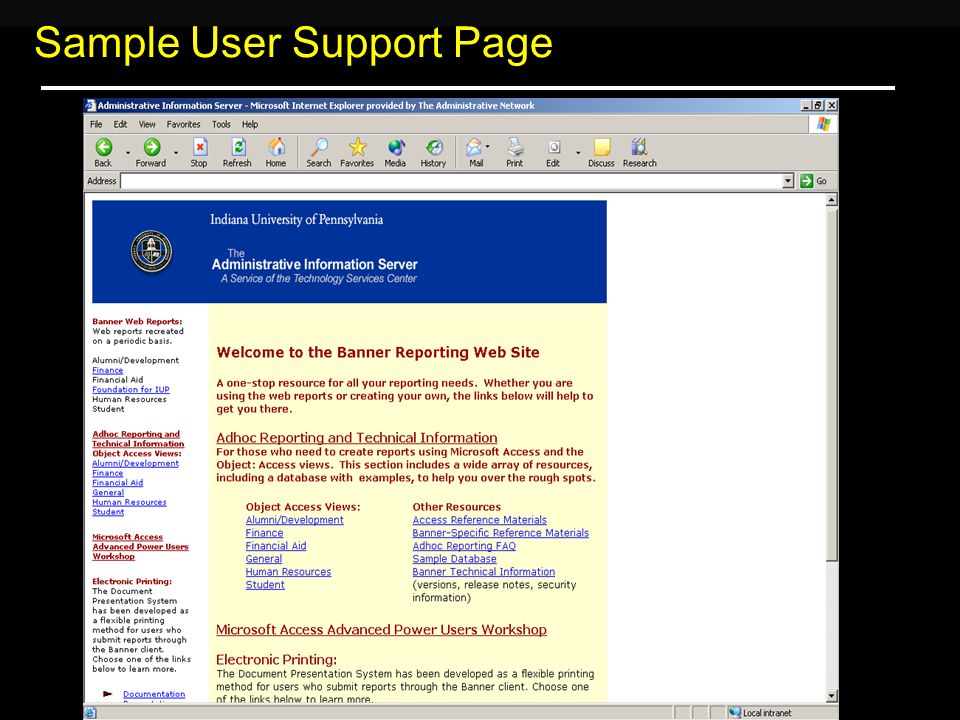This screenshot has width=960, height=720.
Task: Open the Favorites star icon
Action: click(x=358, y=147)
